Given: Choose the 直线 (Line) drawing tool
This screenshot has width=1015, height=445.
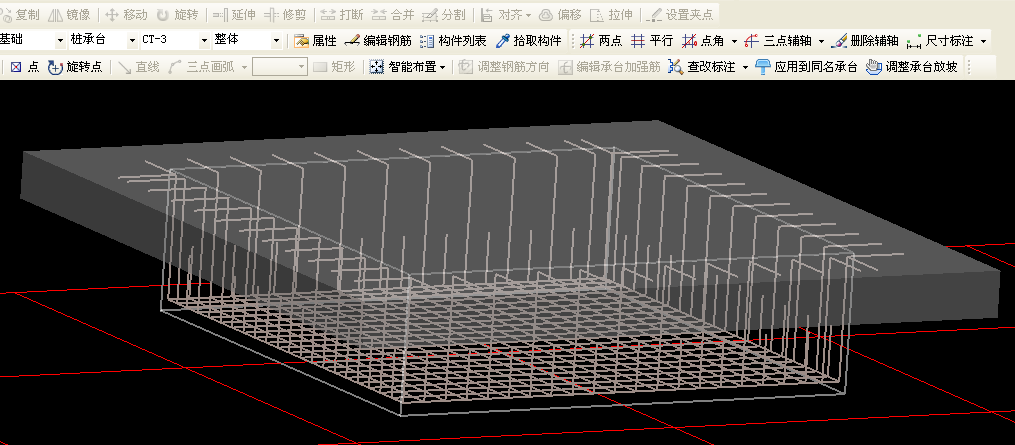Looking at the screenshot, I should click(x=139, y=67).
